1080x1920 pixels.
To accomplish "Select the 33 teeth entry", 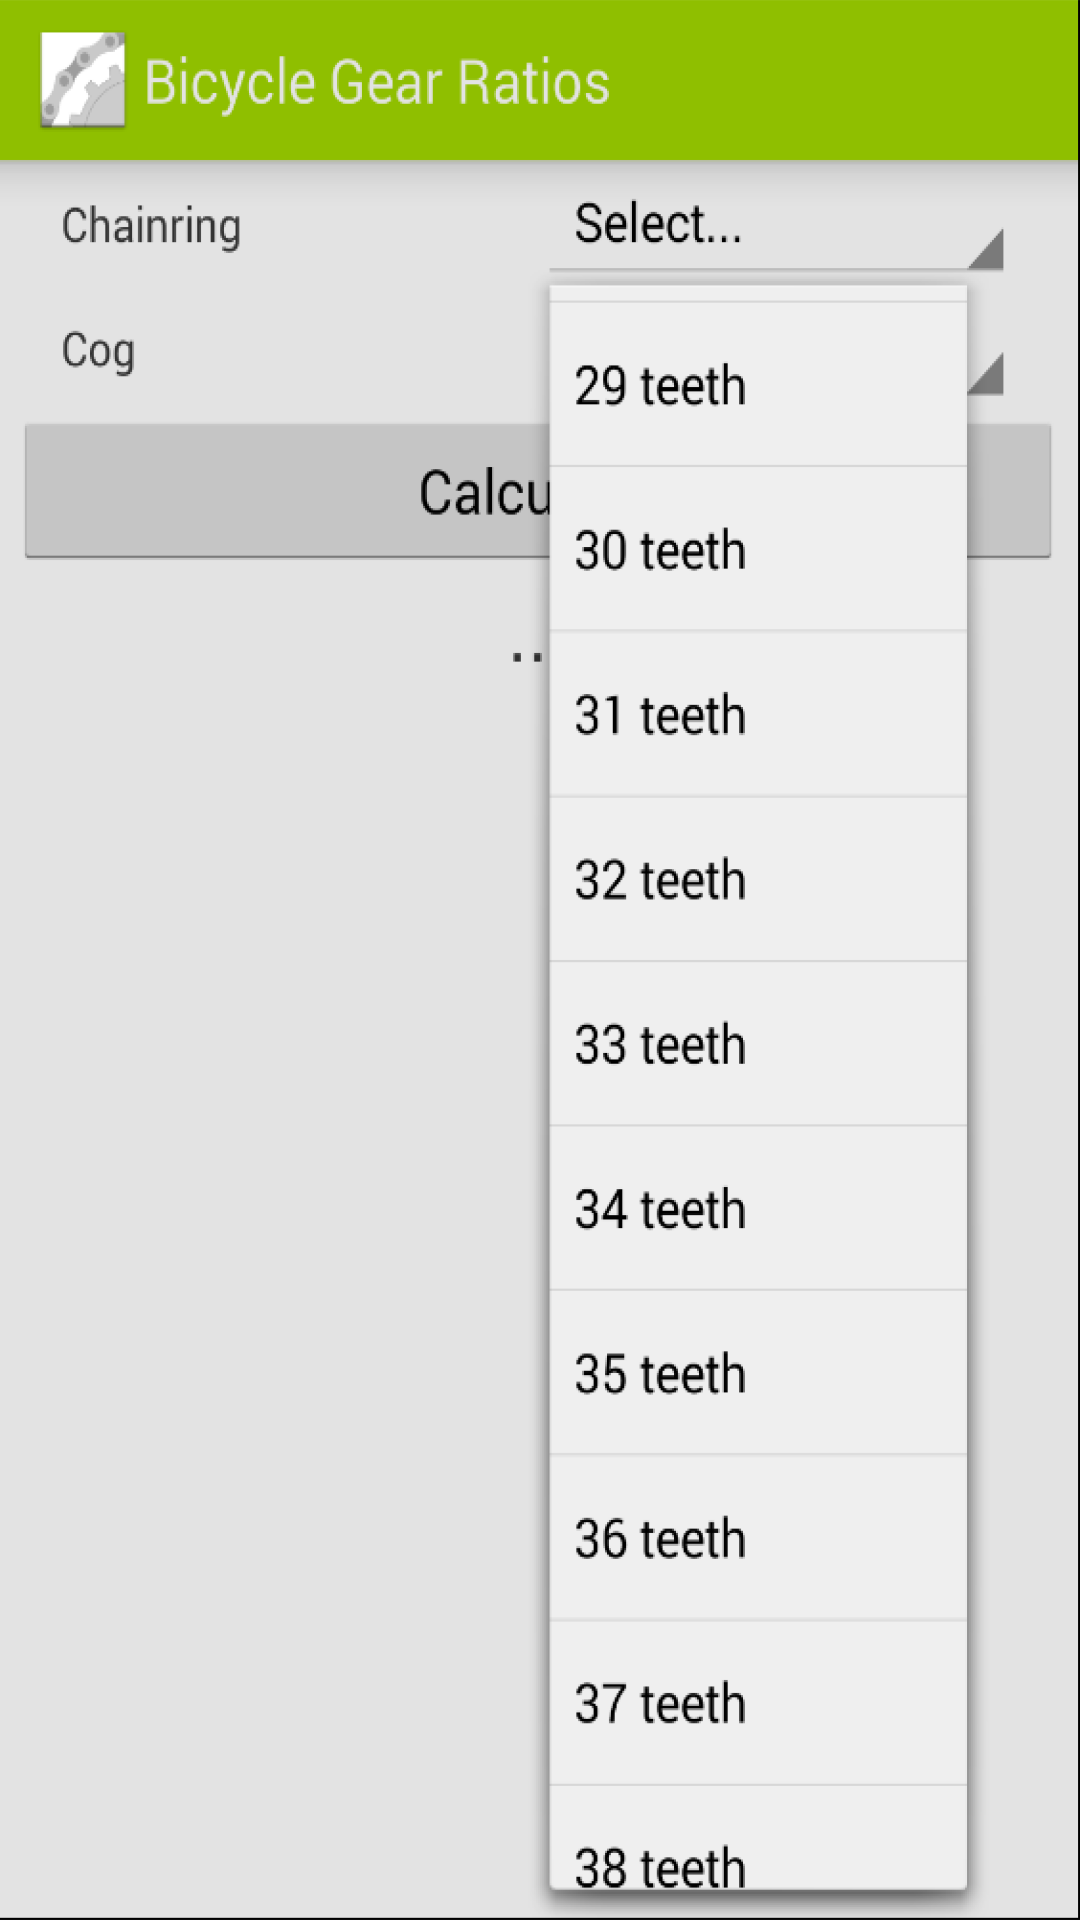I will point(758,1044).
